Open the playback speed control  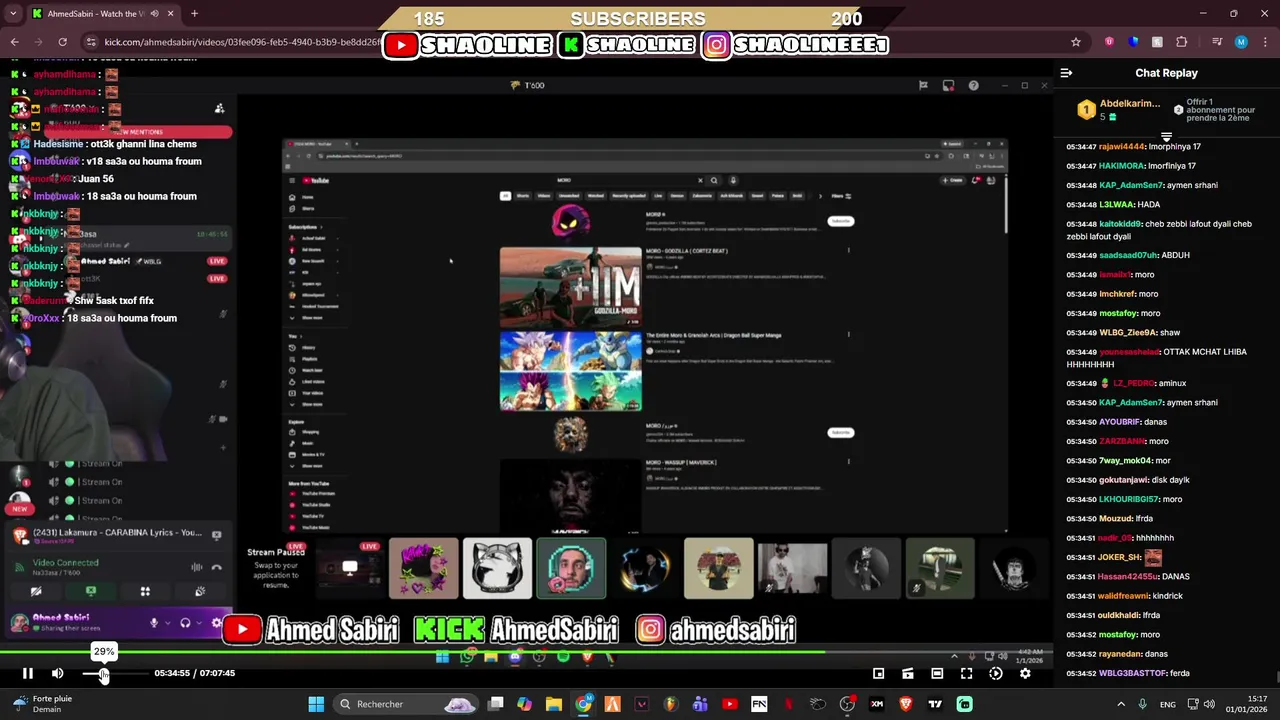pos(995,674)
